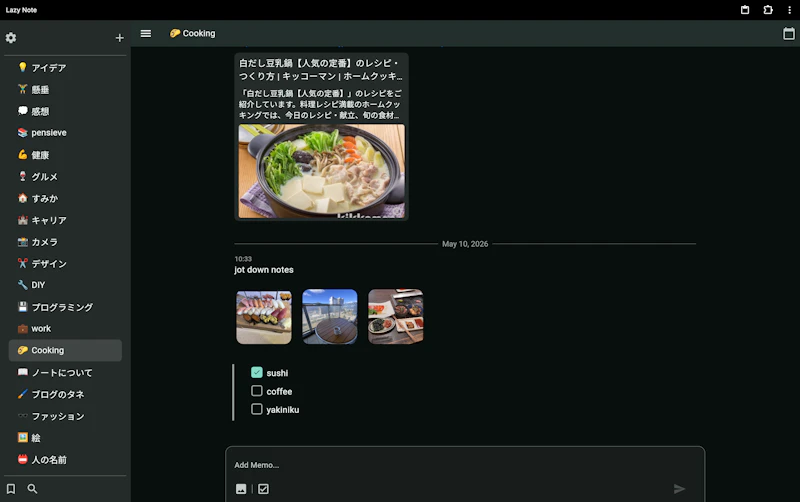Click the sushi checklist label
The width and height of the screenshot is (800, 502).
coord(277,373)
